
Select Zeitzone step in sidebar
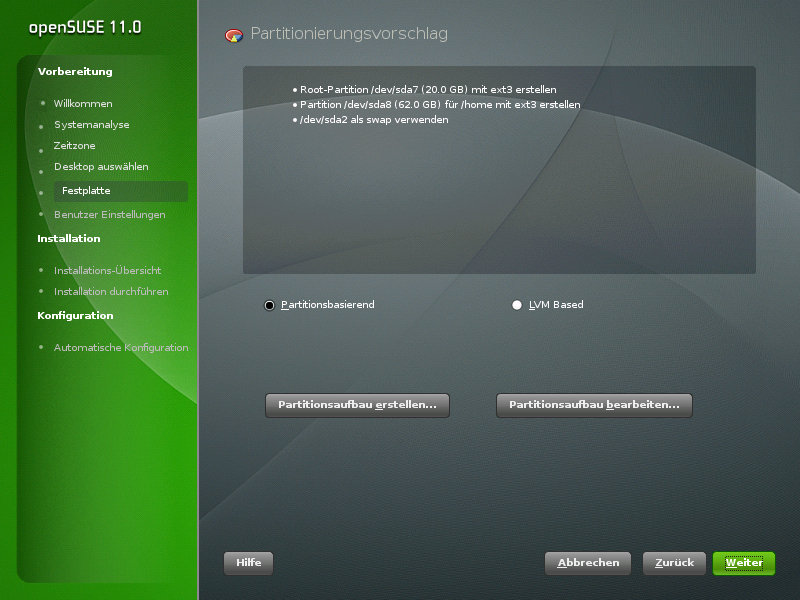74,145
